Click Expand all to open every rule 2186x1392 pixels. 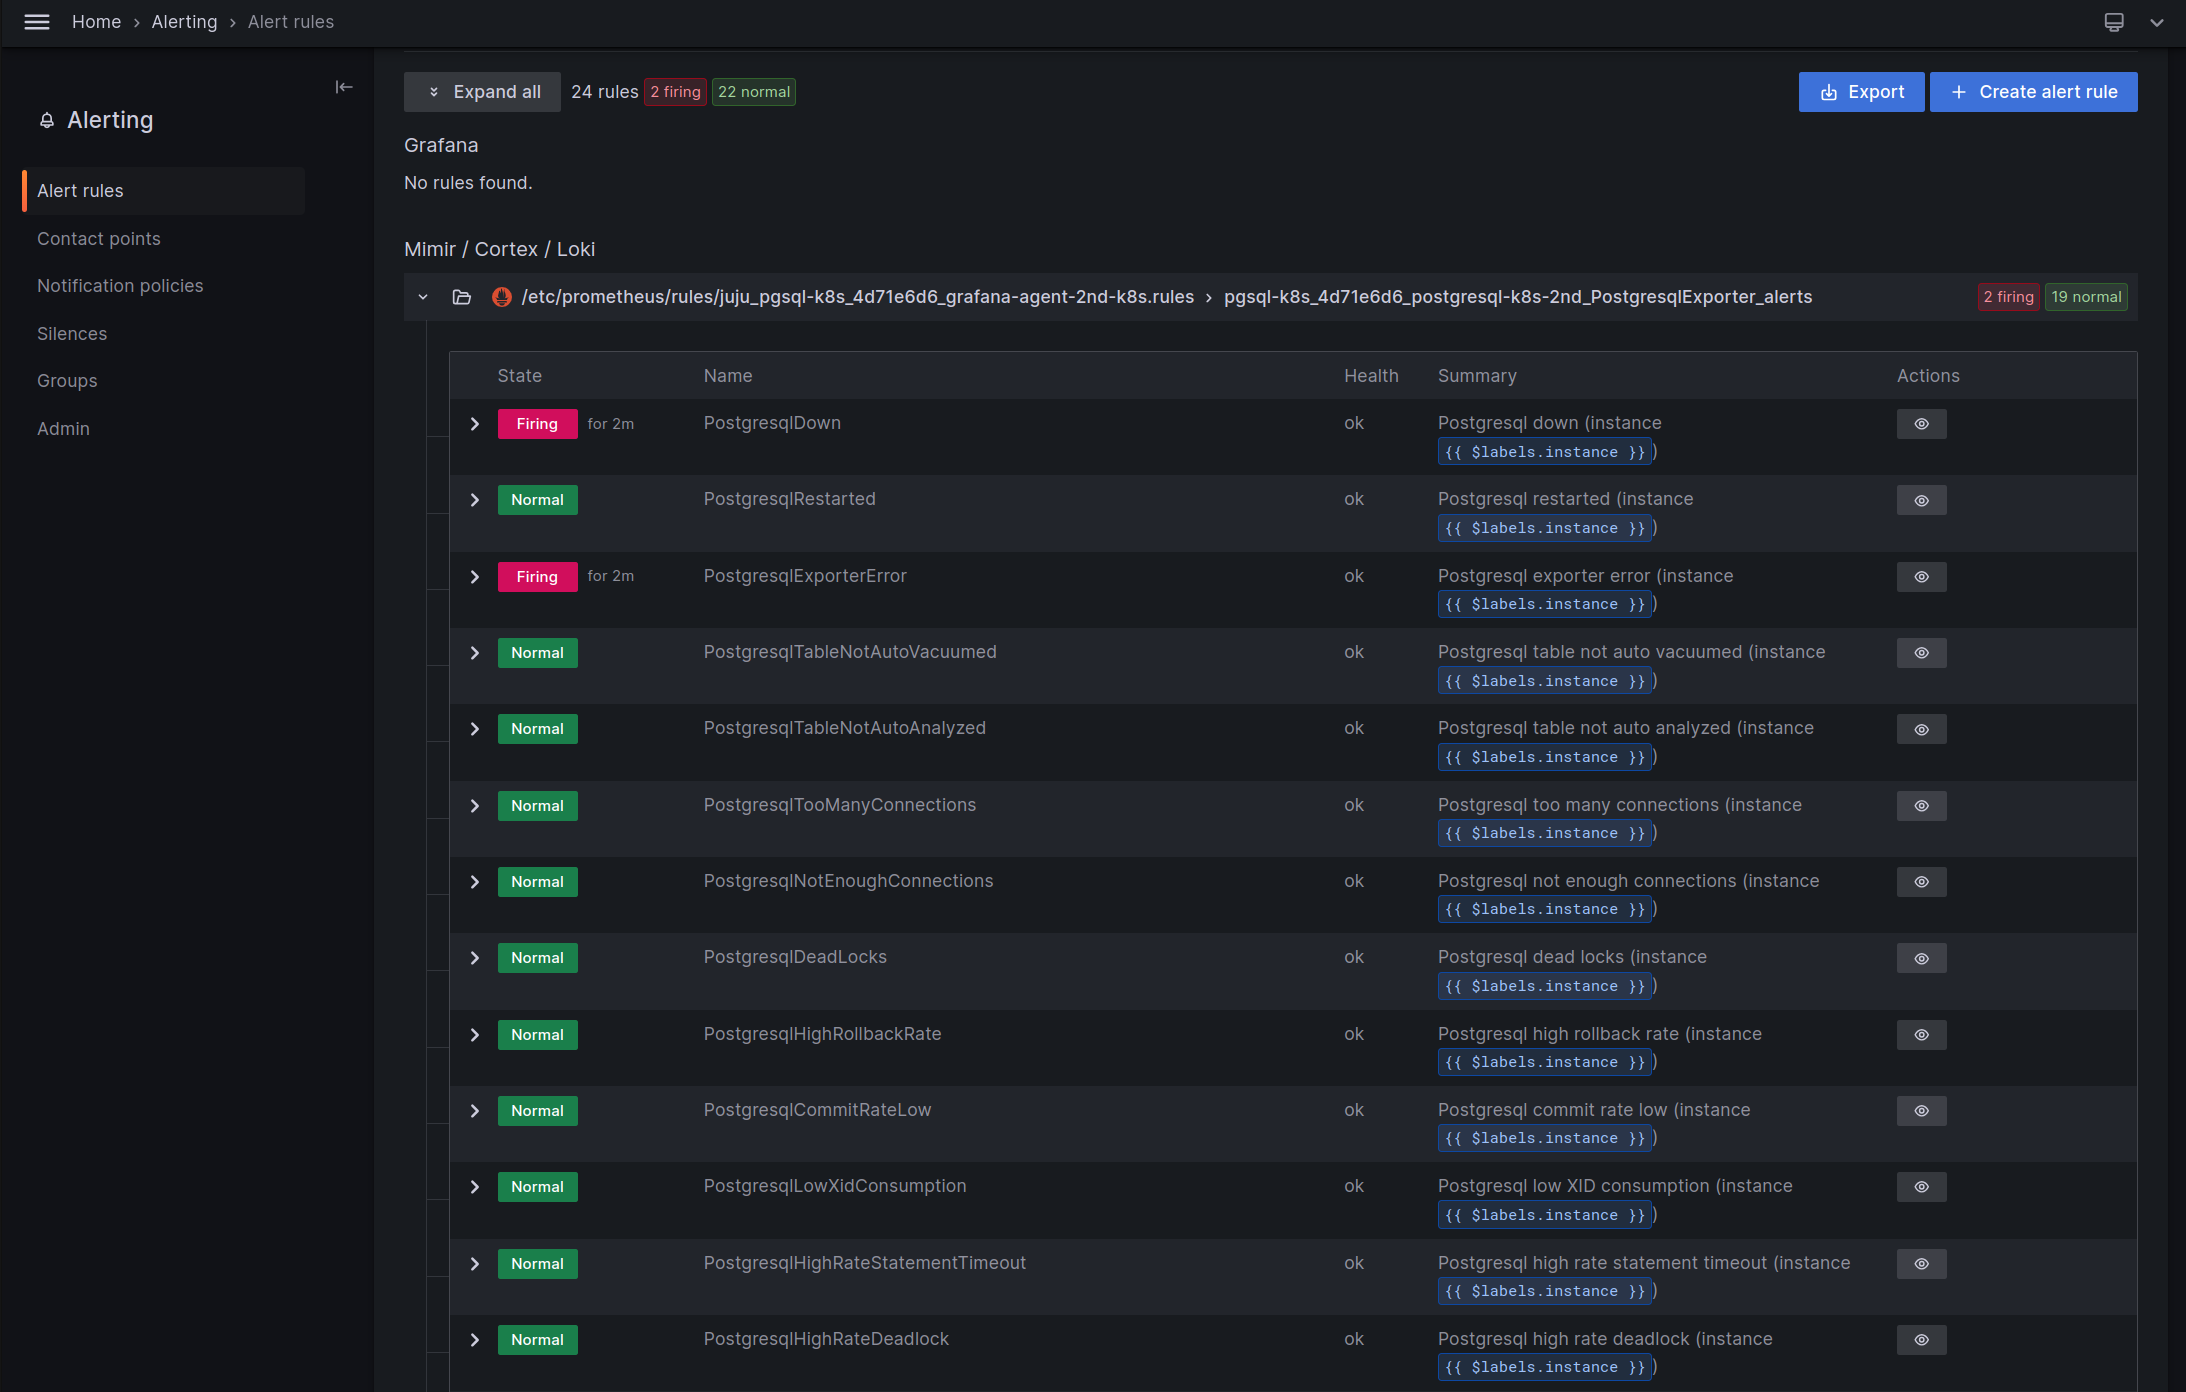click(482, 91)
